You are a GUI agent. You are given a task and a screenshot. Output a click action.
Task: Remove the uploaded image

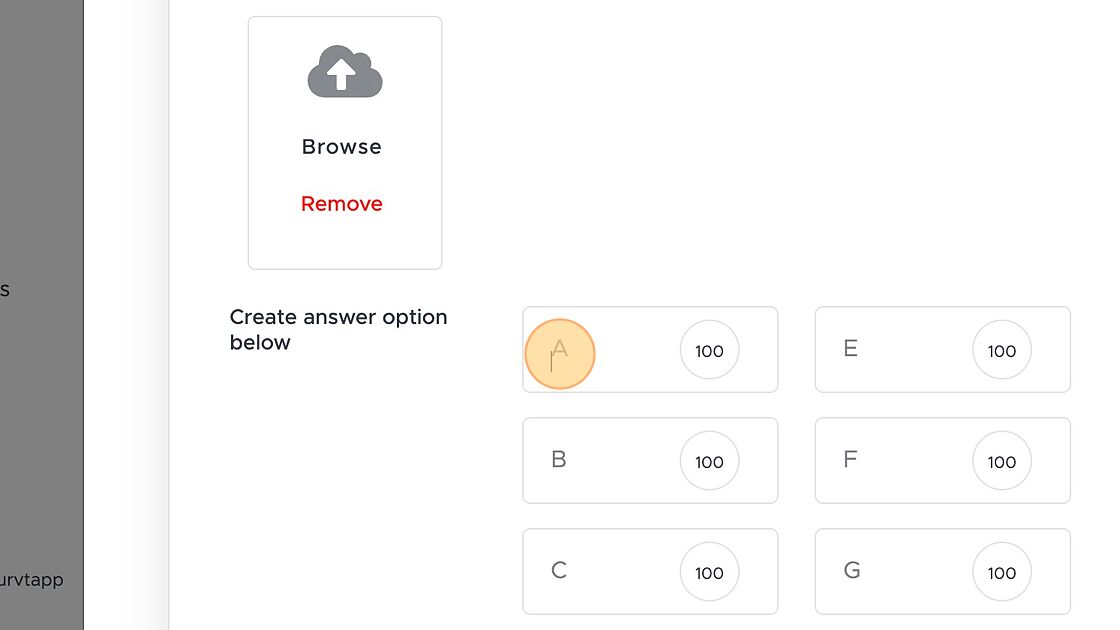click(341, 204)
